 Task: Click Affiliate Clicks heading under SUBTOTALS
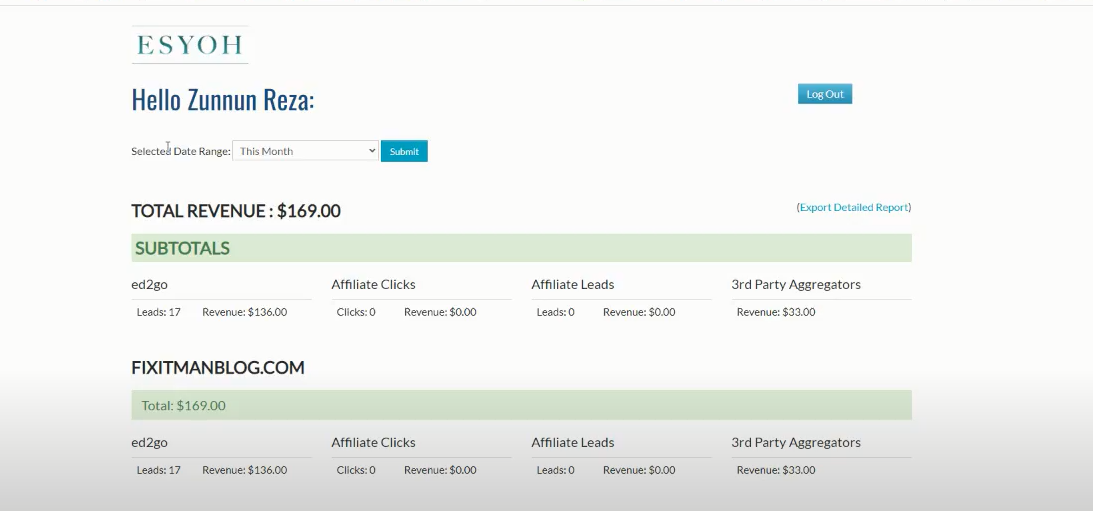(374, 284)
